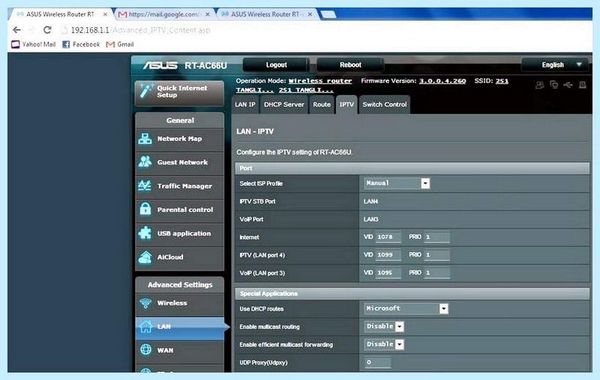Open Parental control page in sidebar
Screen dimensions: 600x380
pos(179,210)
